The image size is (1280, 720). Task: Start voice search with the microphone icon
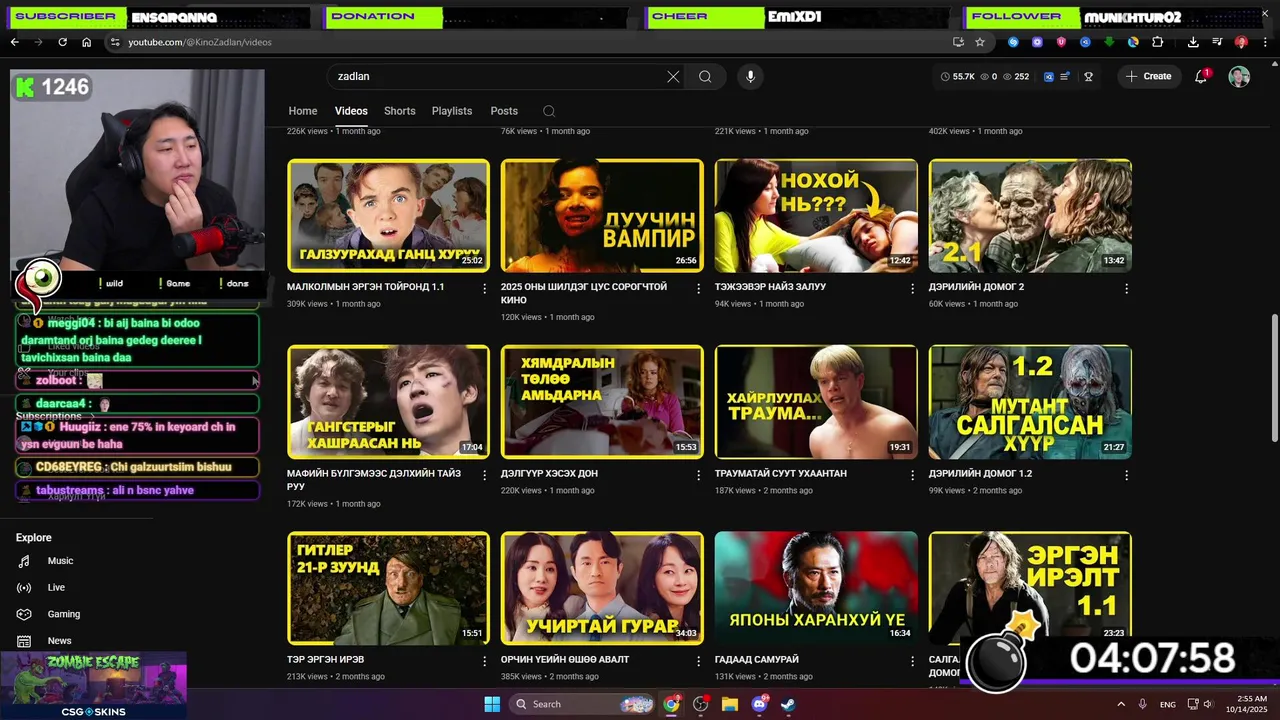pyautogui.click(x=750, y=76)
